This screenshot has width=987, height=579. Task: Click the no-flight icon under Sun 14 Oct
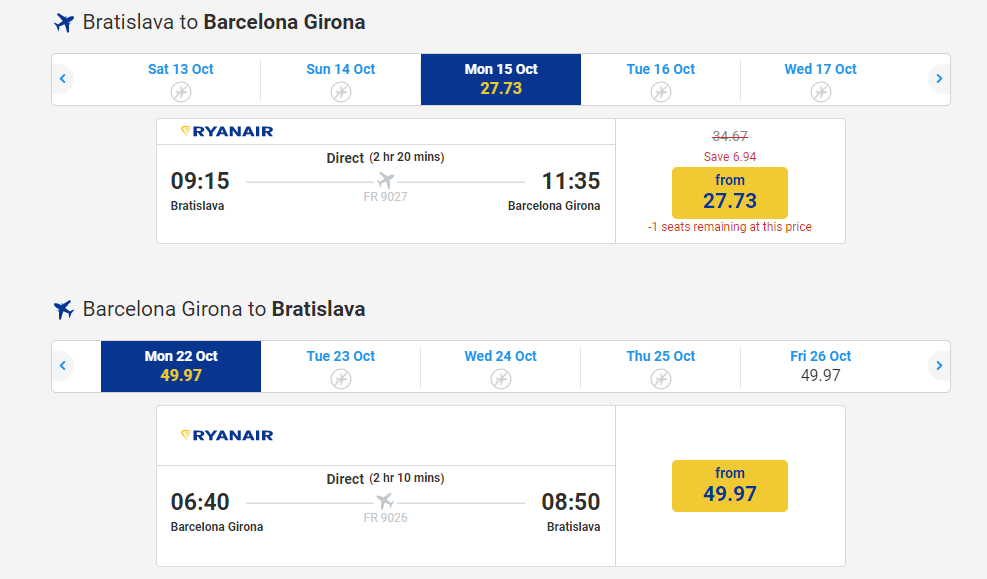click(x=341, y=92)
